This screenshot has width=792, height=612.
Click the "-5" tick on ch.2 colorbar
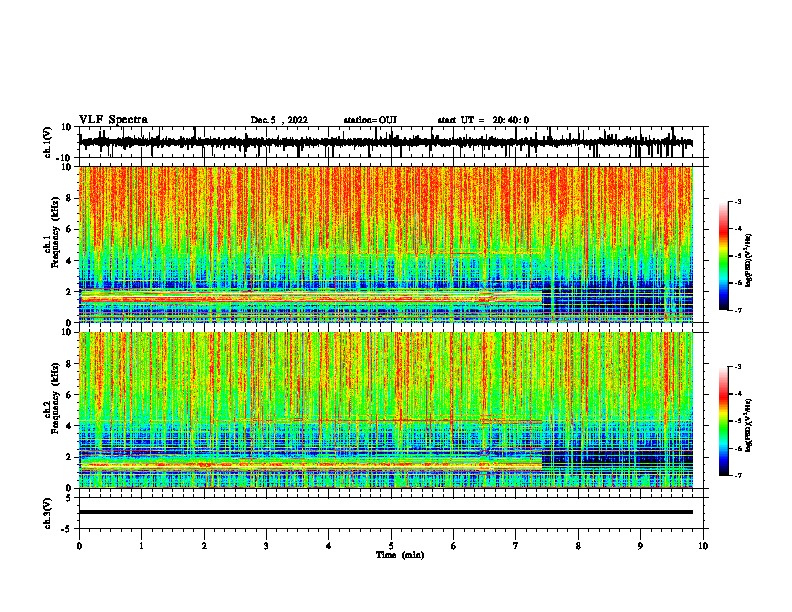click(737, 421)
